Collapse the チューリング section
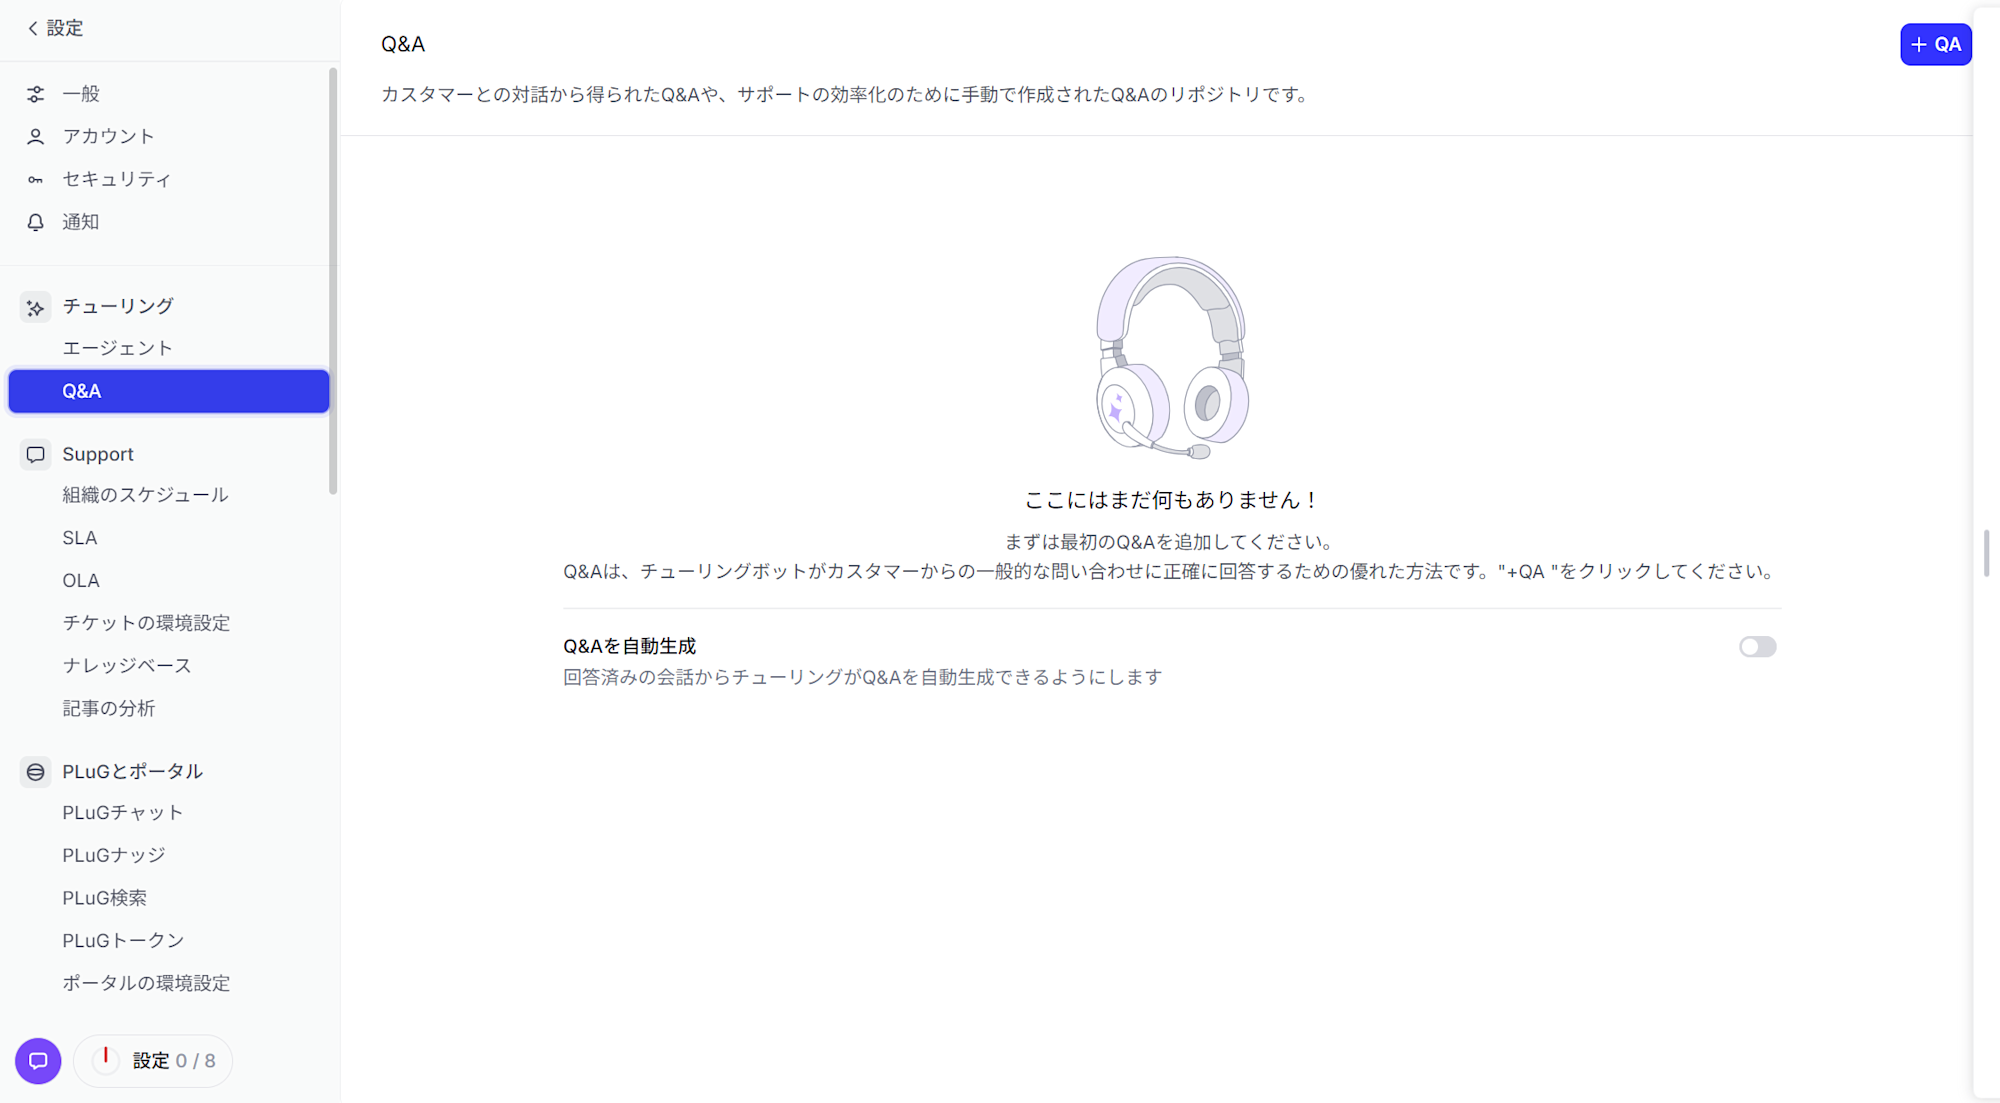Viewport: 2000px width, 1103px height. pyautogui.click(x=117, y=306)
